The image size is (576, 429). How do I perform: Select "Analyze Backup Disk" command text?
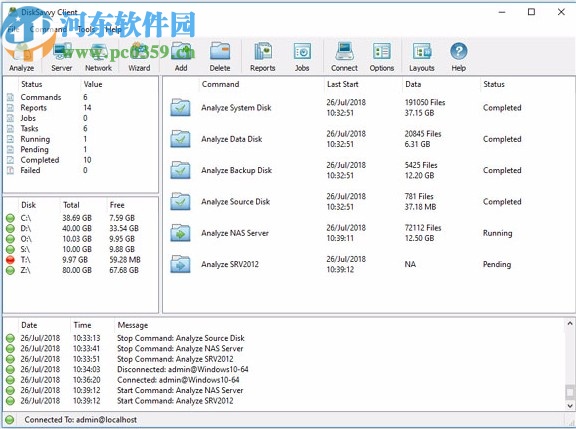click(x=237, y=170)
